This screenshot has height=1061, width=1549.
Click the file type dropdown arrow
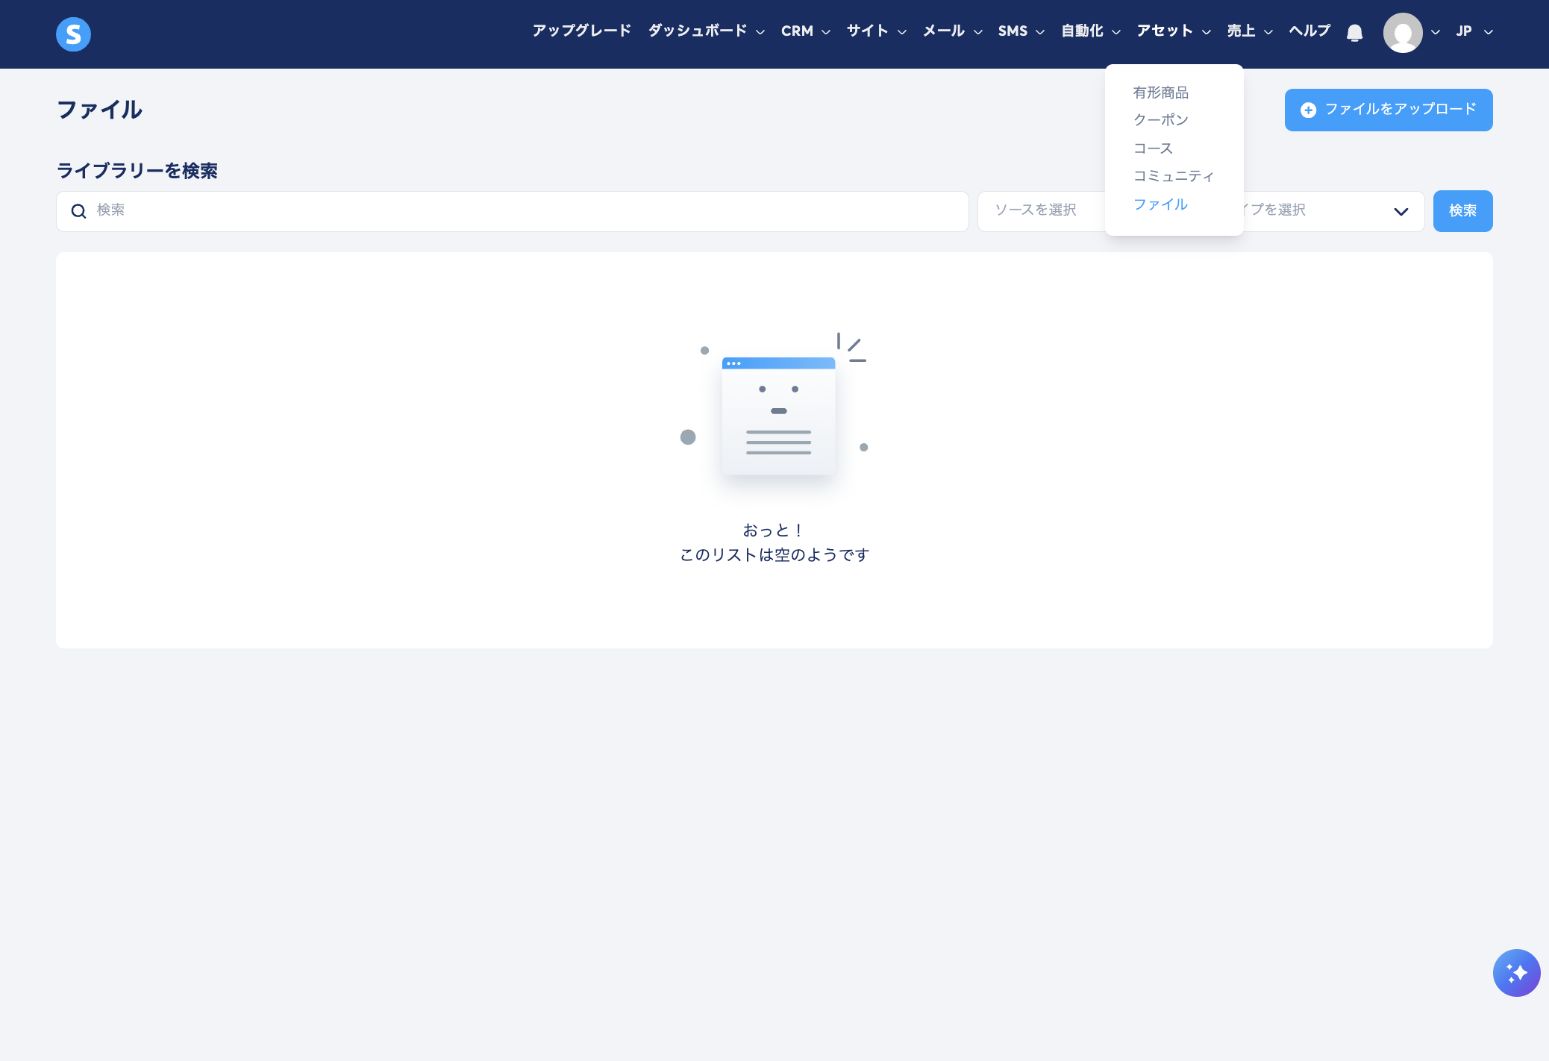(x=1401, y=211)
